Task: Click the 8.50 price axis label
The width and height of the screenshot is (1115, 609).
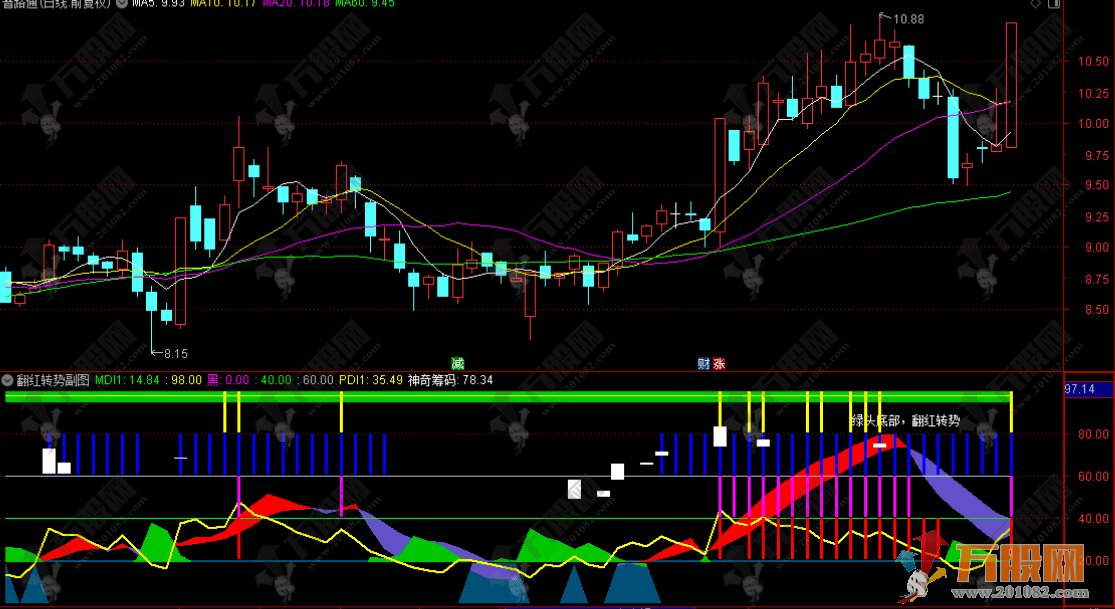Action: [1096, 309]
